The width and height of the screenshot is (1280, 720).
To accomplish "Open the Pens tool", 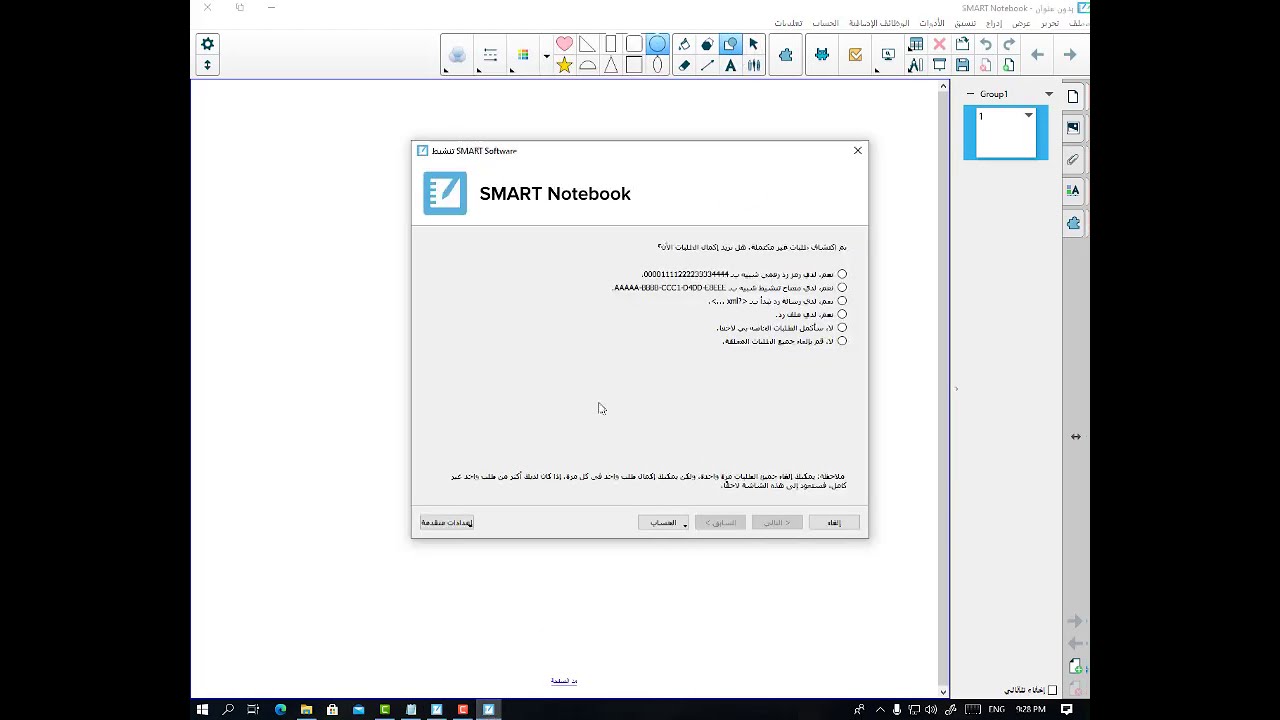I will [753, 65].
